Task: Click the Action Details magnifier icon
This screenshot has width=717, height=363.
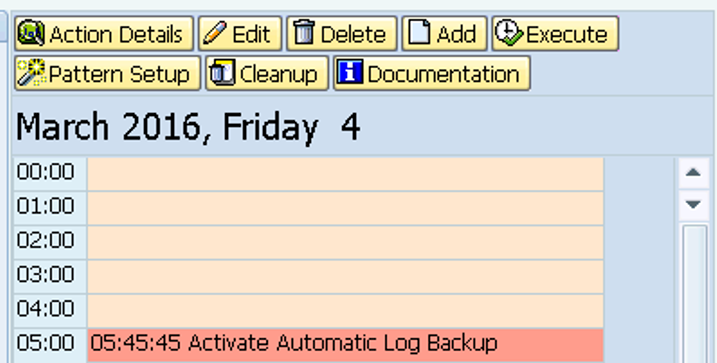Action: click(x=31, y=33)
